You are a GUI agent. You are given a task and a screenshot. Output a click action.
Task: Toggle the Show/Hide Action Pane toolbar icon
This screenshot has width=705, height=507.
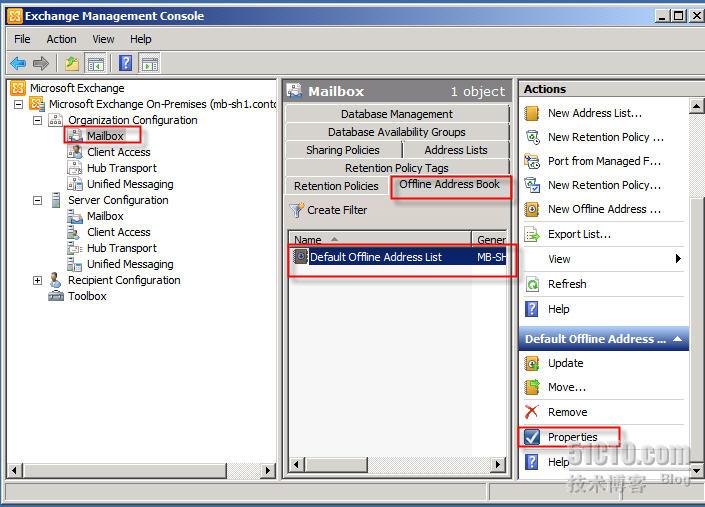tap(149, 63)
